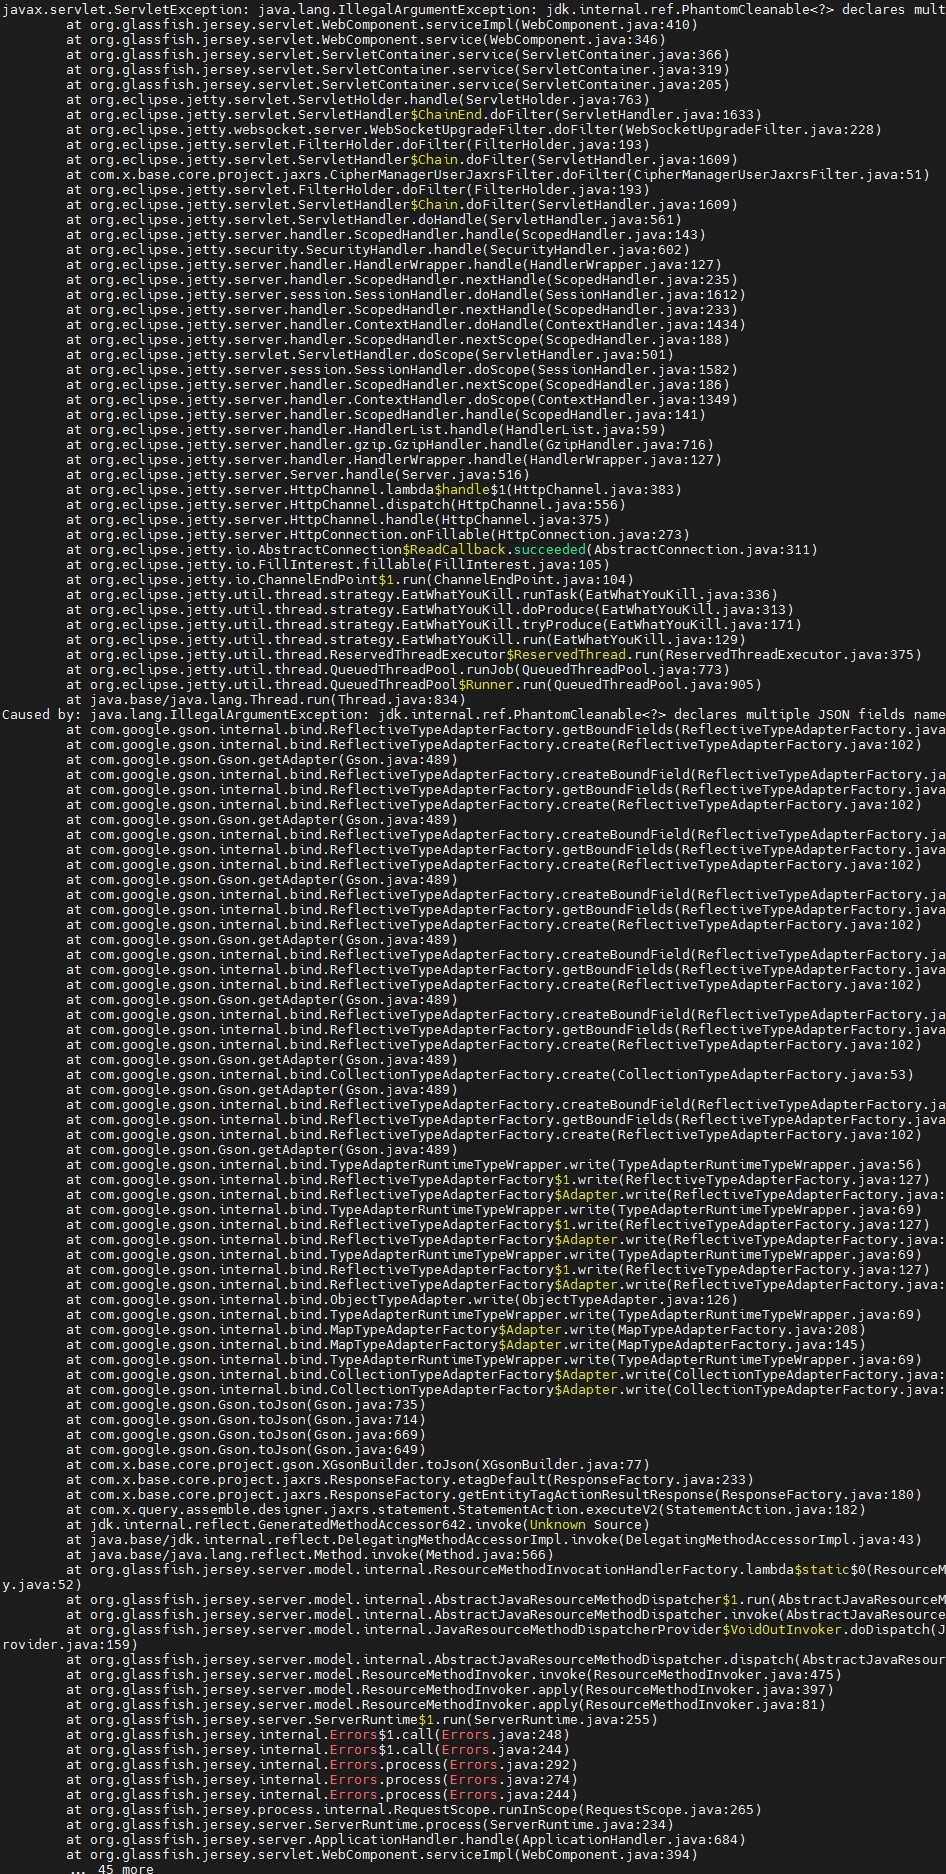Screen dimensions: 946x1874
Task: Select the ContextHandler.java:1349 line
Action: pyautogui.click(x=402, y=399)
